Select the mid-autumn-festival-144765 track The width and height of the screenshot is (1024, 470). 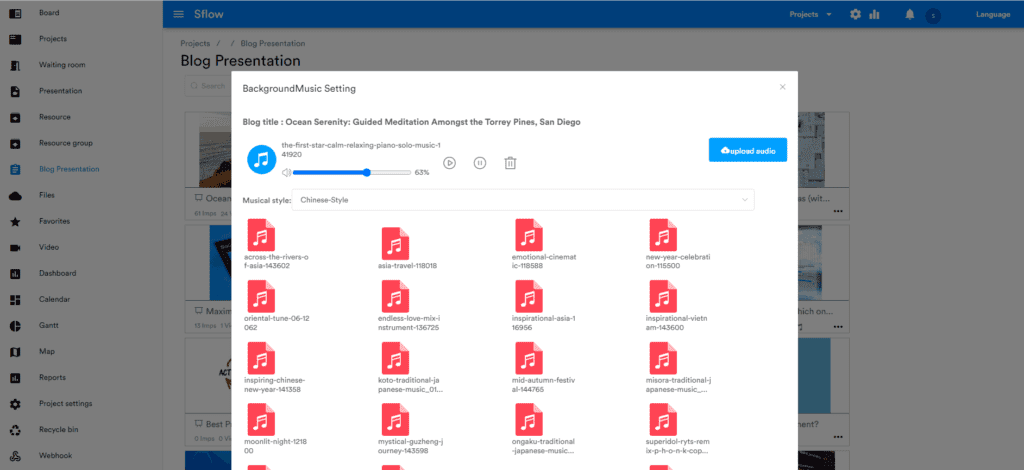click(x=529, y=358)
